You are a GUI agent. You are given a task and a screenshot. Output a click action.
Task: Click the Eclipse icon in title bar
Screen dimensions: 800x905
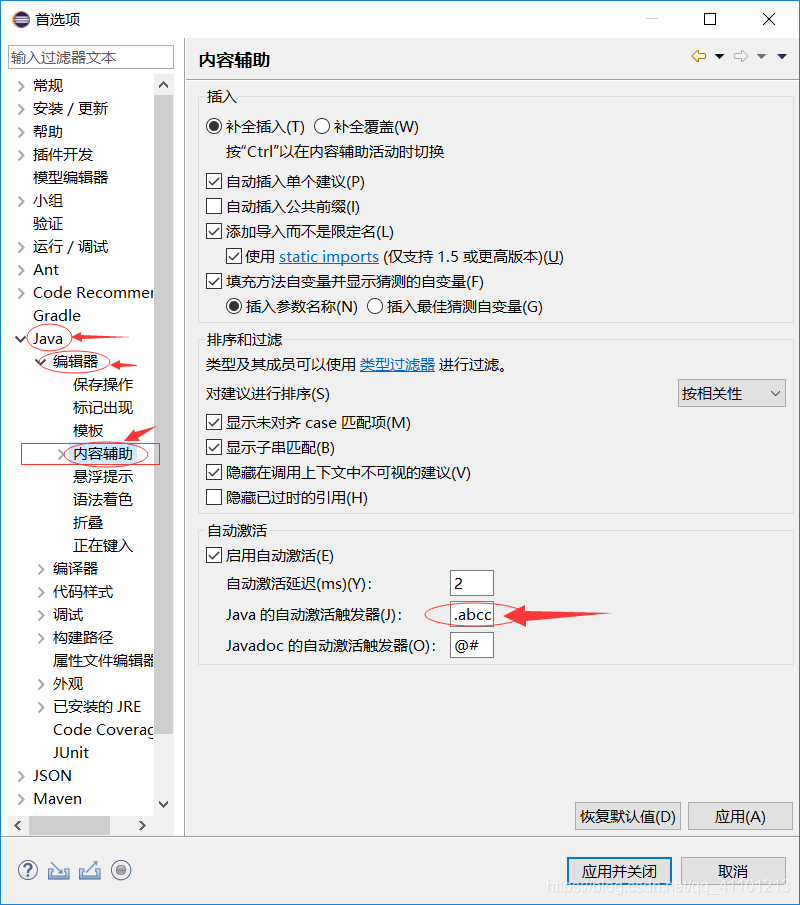[x=21, y=19]
